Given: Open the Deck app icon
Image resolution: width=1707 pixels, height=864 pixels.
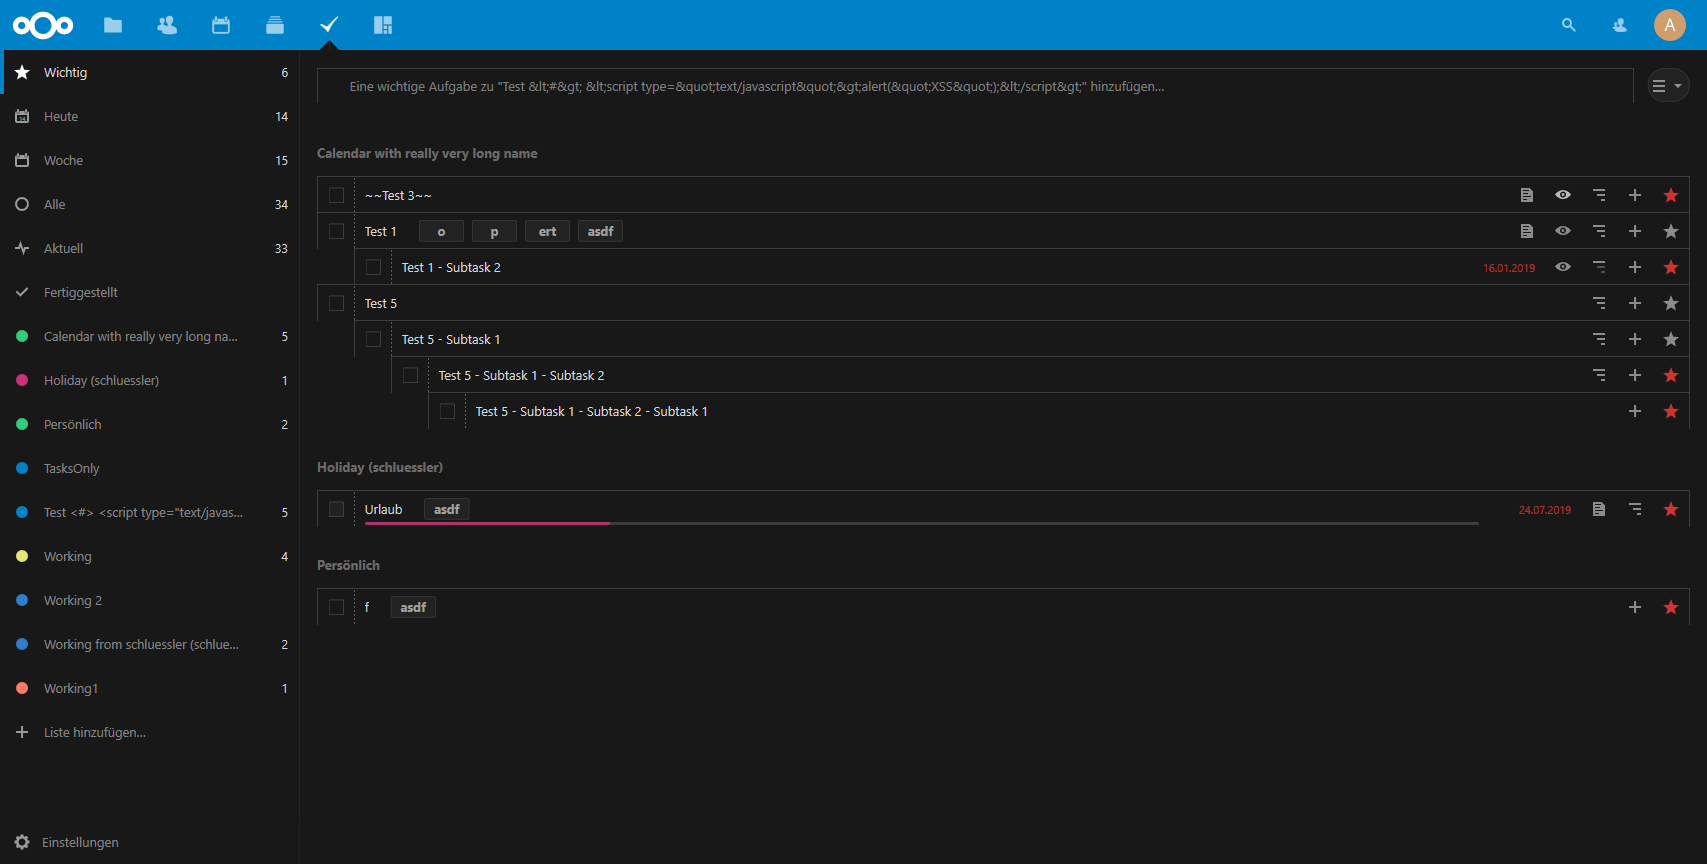Looking at the screenshot, I should point(275,25).
